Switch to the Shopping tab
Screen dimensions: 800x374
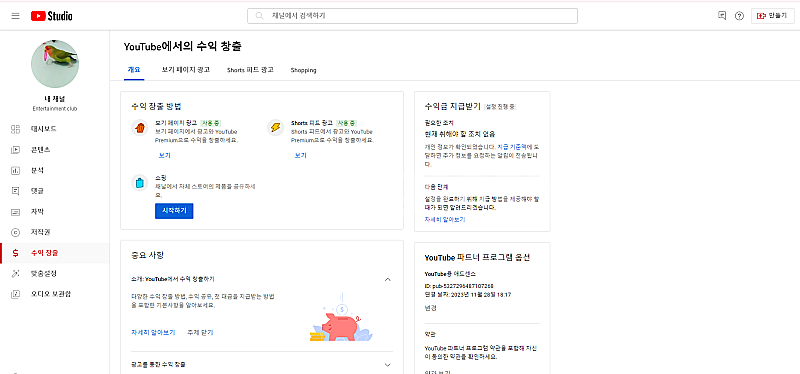click(304, 70)
